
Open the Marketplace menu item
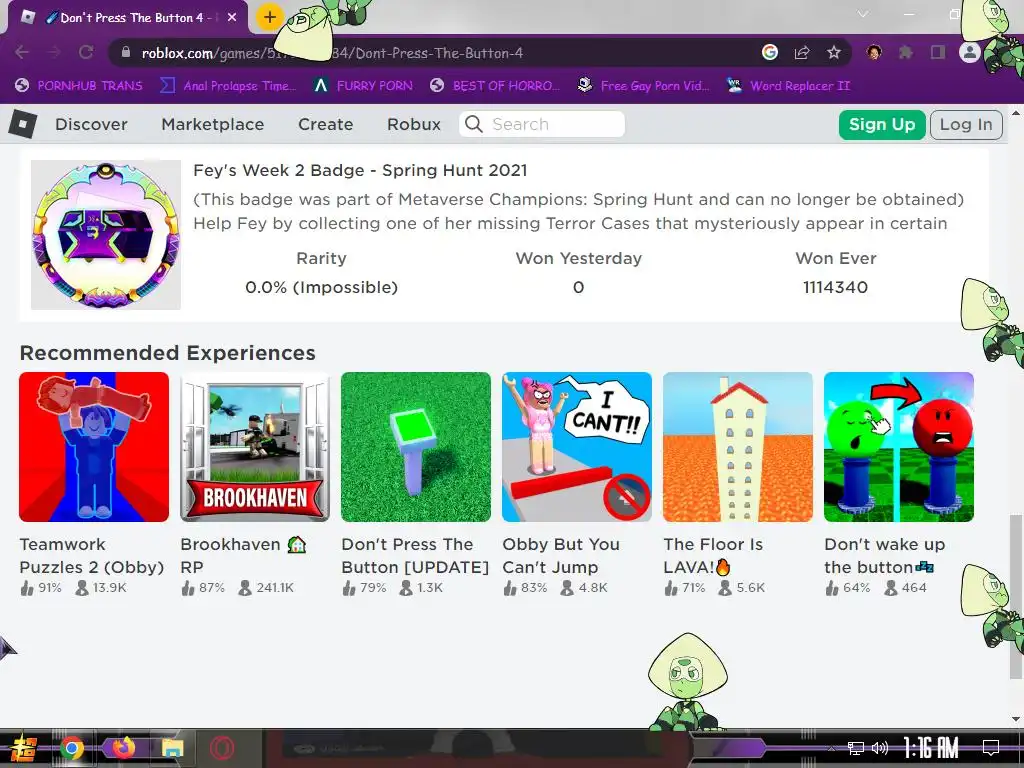pos(213,124)
